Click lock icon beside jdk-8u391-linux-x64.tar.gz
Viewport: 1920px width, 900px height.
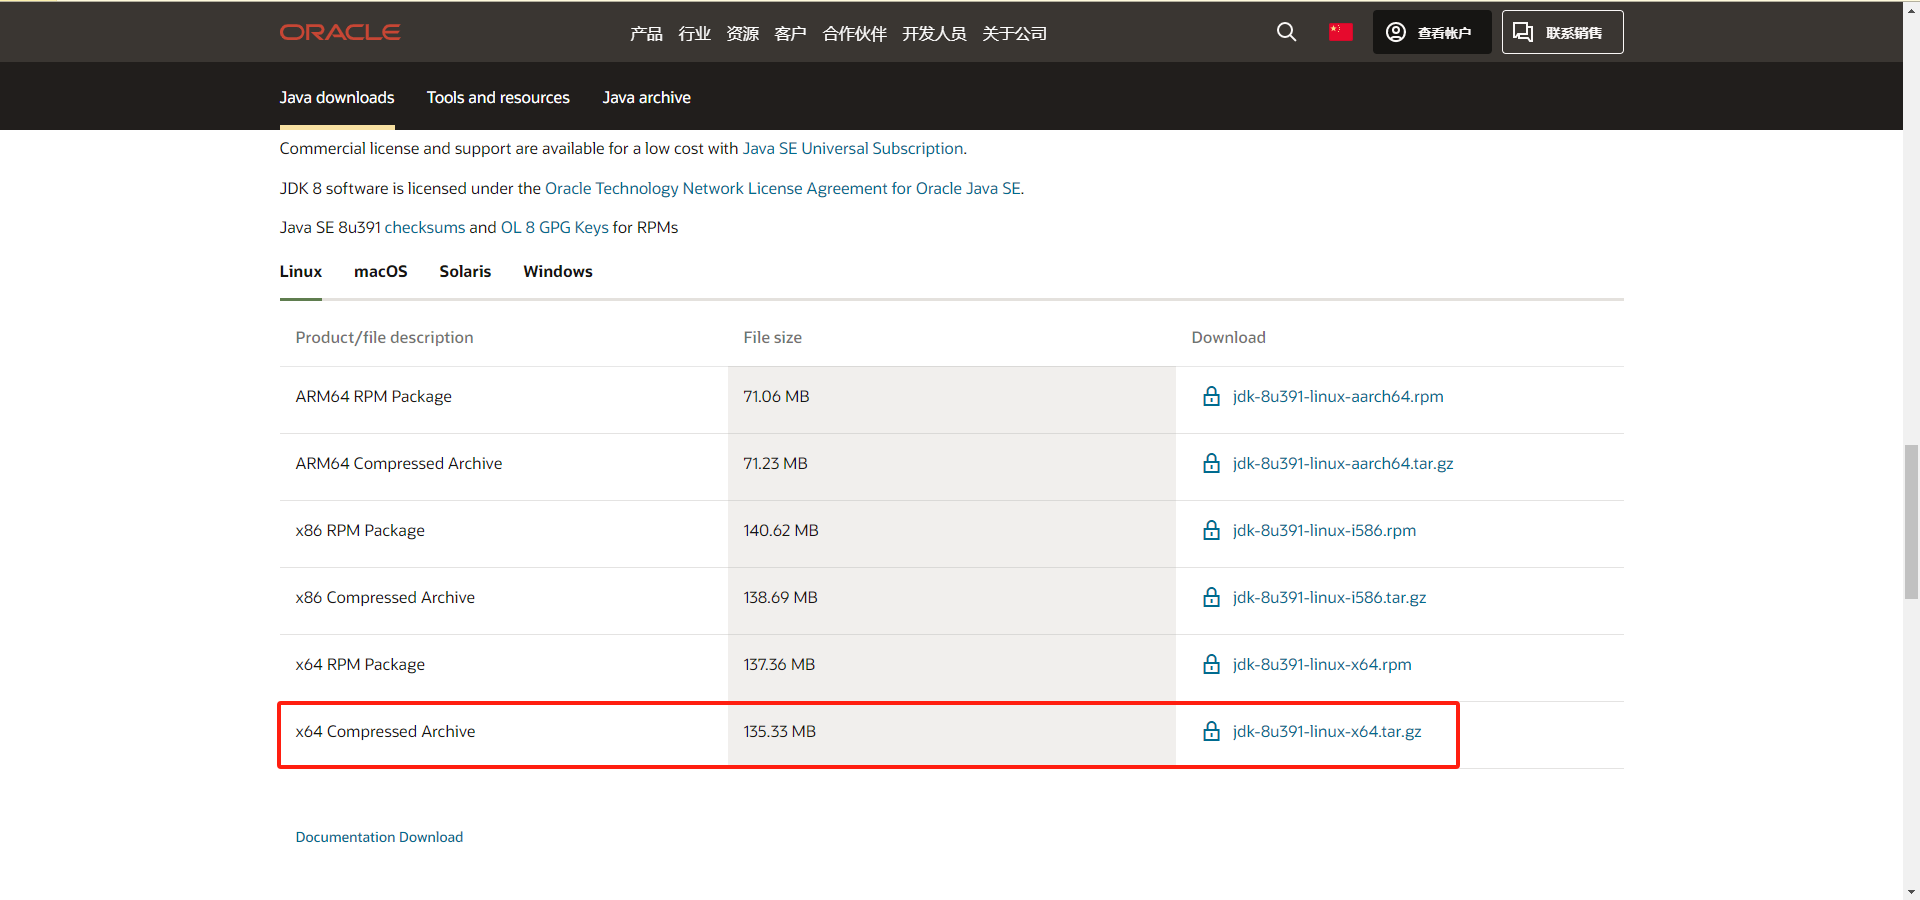coord(1211,731)
